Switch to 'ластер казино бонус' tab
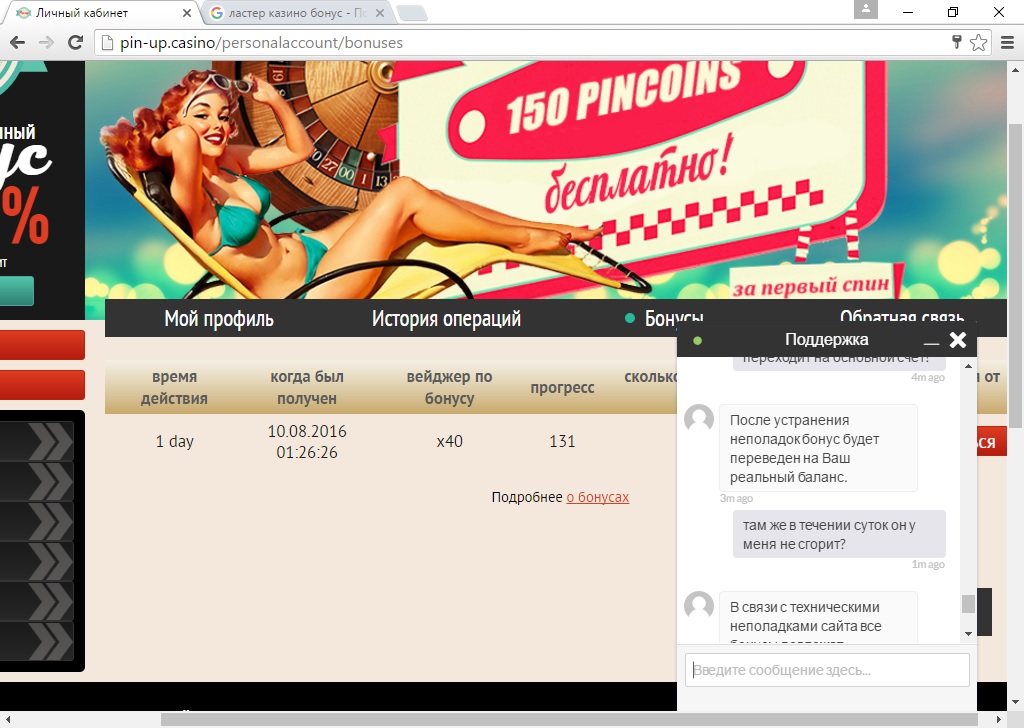 tap(296, 12)
